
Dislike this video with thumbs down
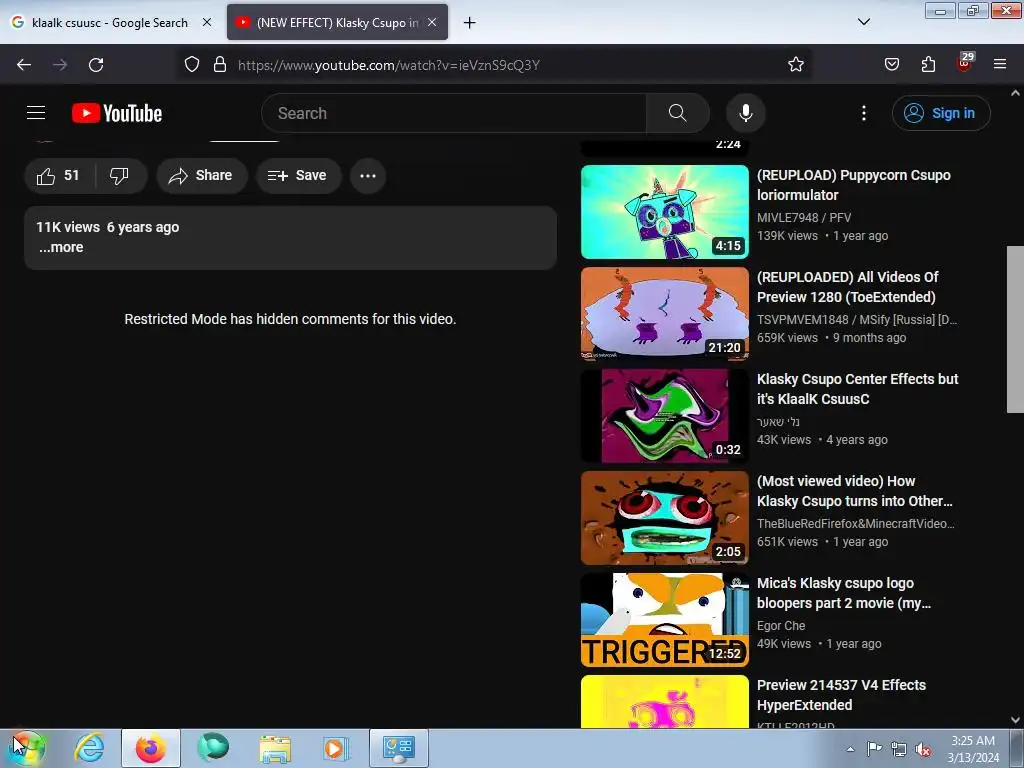tap(120, 176)
